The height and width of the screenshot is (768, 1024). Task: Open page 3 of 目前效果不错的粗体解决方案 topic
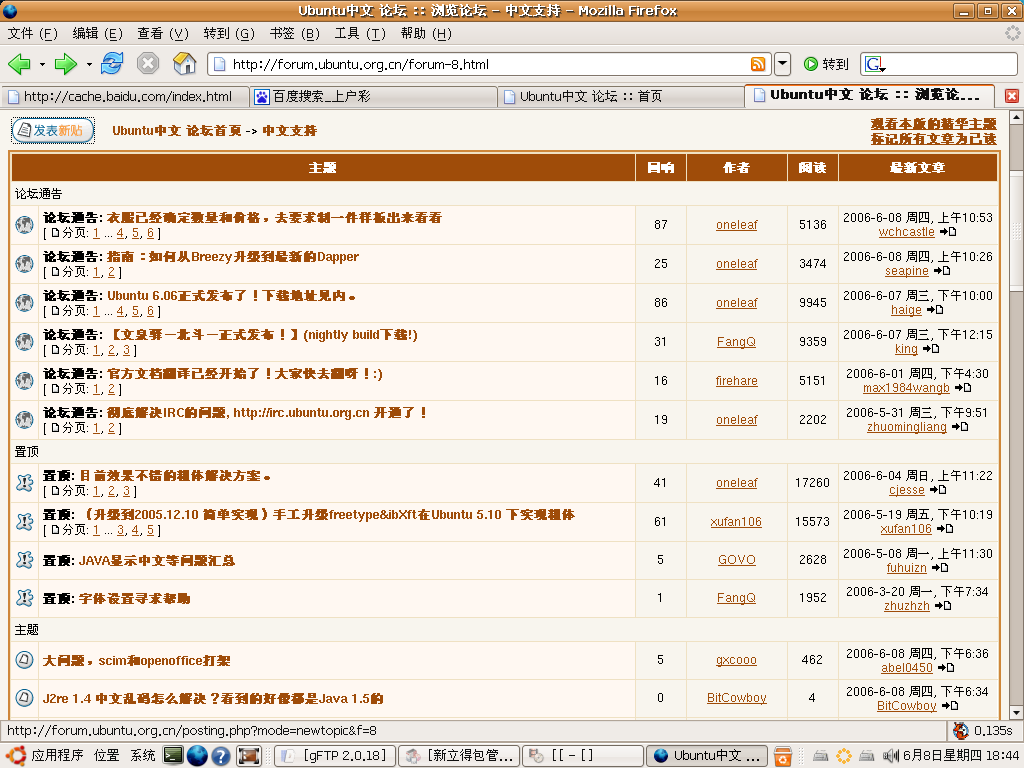click(126, 491)
